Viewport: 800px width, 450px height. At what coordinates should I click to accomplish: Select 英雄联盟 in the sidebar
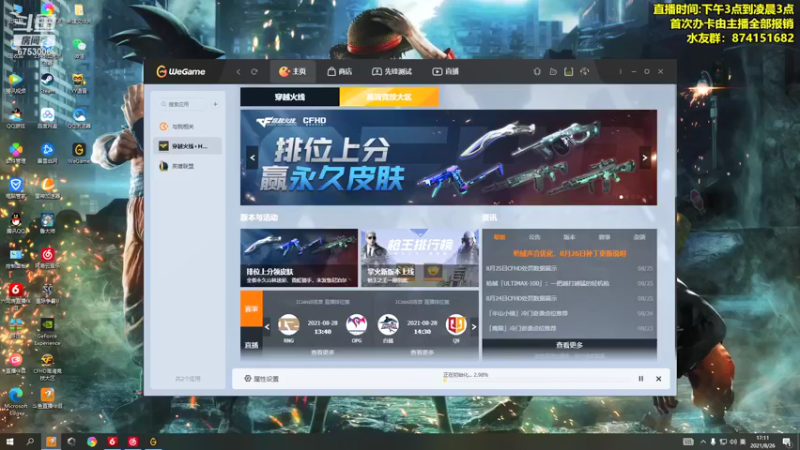pyautogui.click(x=188, y=166)
